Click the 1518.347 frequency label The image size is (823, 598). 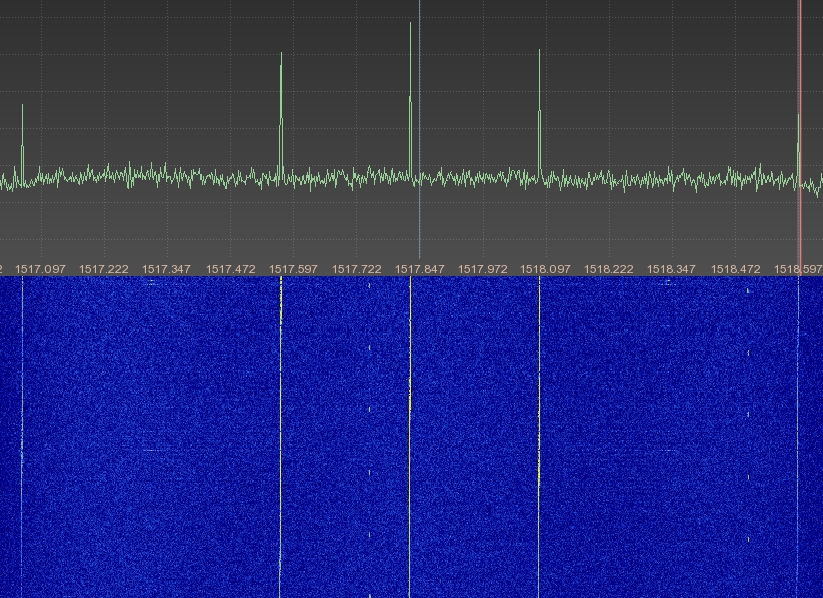click(672, 269)
